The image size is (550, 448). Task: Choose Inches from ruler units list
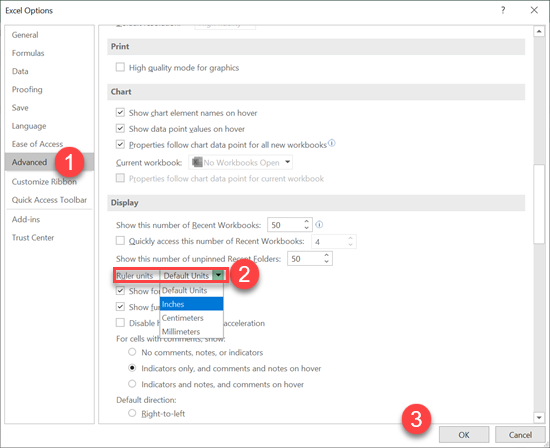point(192,304)
